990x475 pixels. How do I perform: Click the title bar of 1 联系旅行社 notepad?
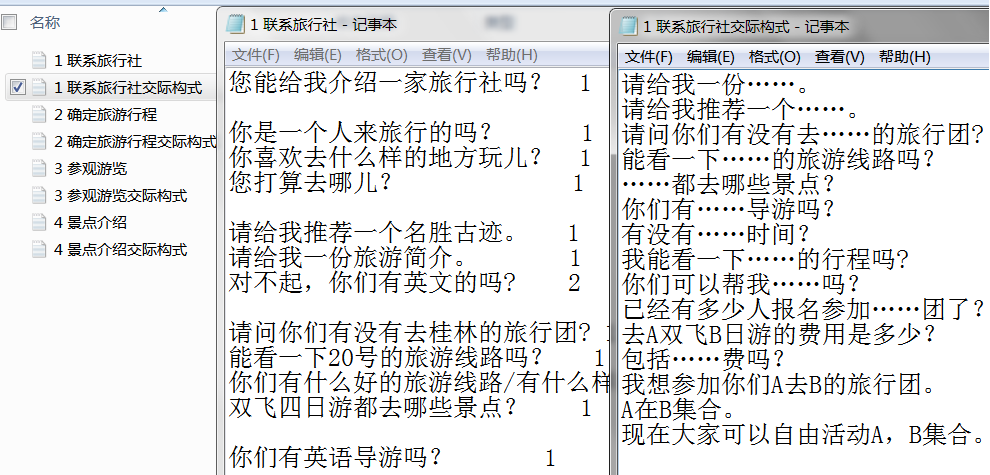[414, 25]
